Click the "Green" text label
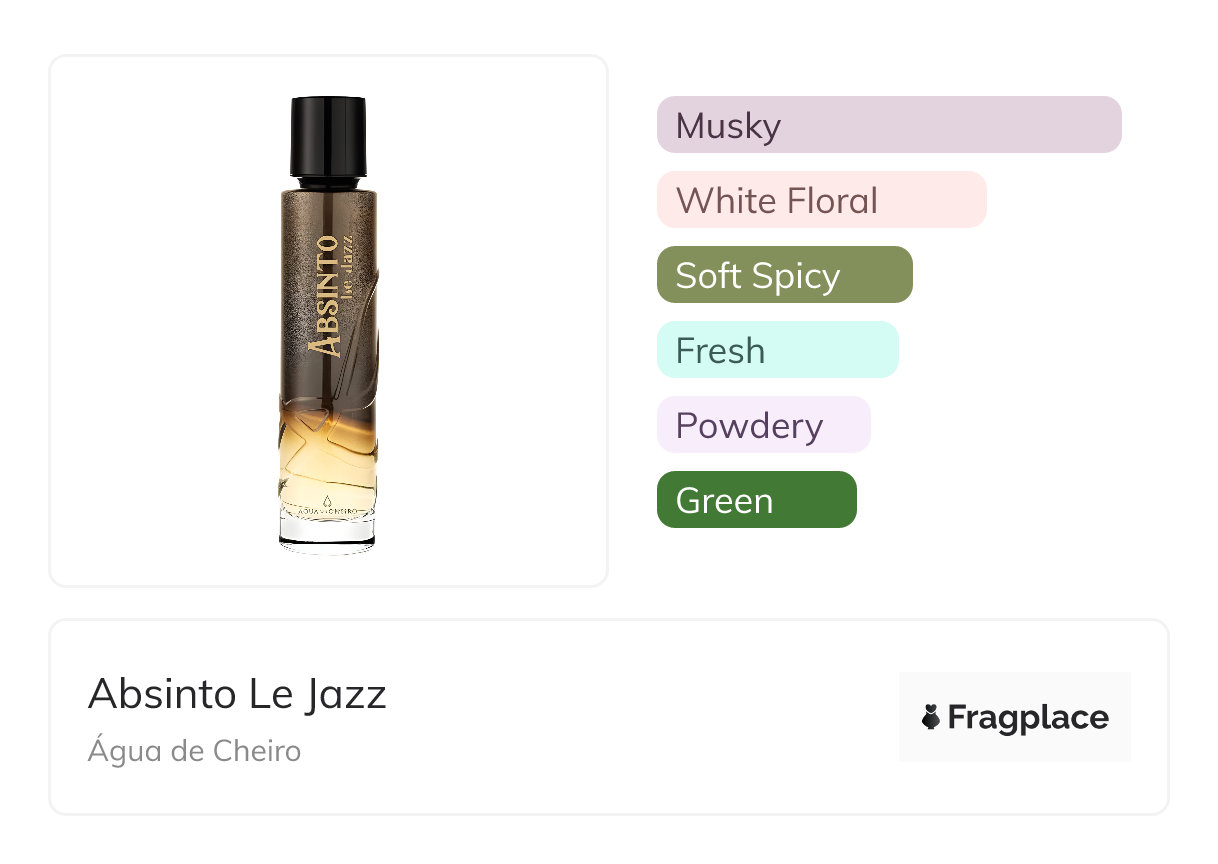 pyautogui.click(x=724, y=501)
